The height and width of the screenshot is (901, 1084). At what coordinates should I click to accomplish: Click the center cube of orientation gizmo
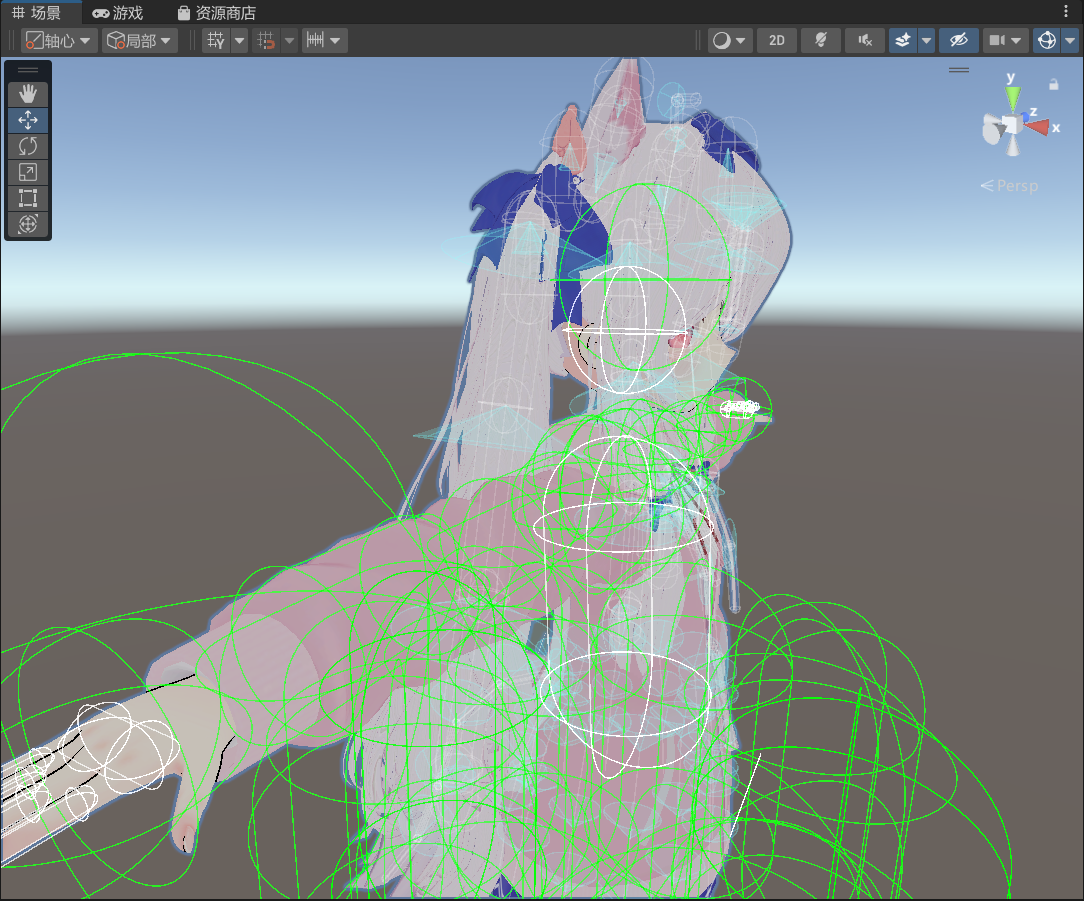pyautogui.click(x=1013, y=125)
